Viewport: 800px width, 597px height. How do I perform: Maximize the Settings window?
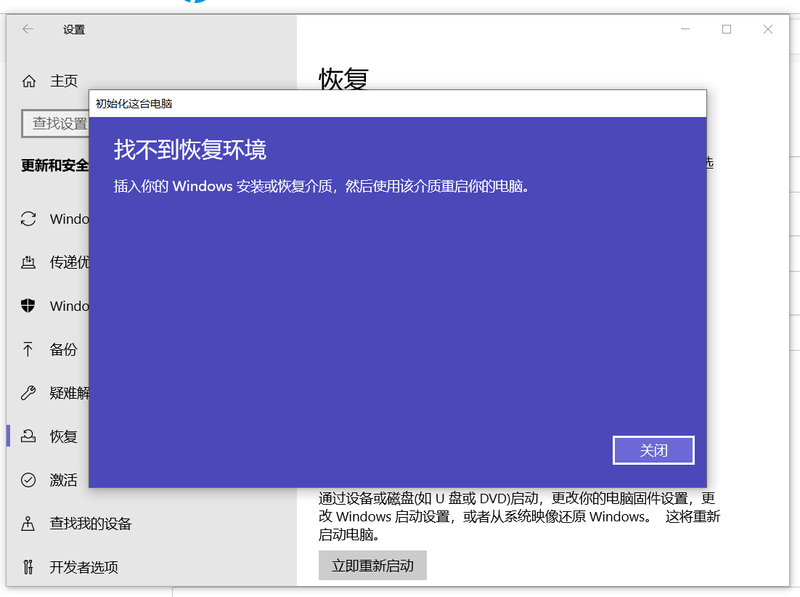click(727, 29)
